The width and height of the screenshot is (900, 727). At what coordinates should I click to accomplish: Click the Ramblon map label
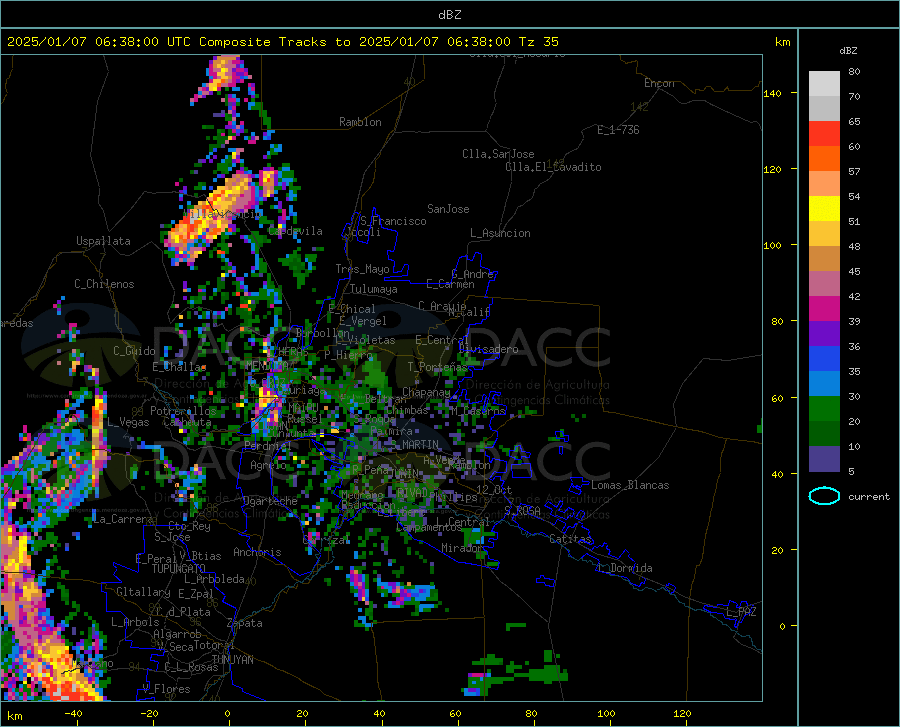(360, 122)
